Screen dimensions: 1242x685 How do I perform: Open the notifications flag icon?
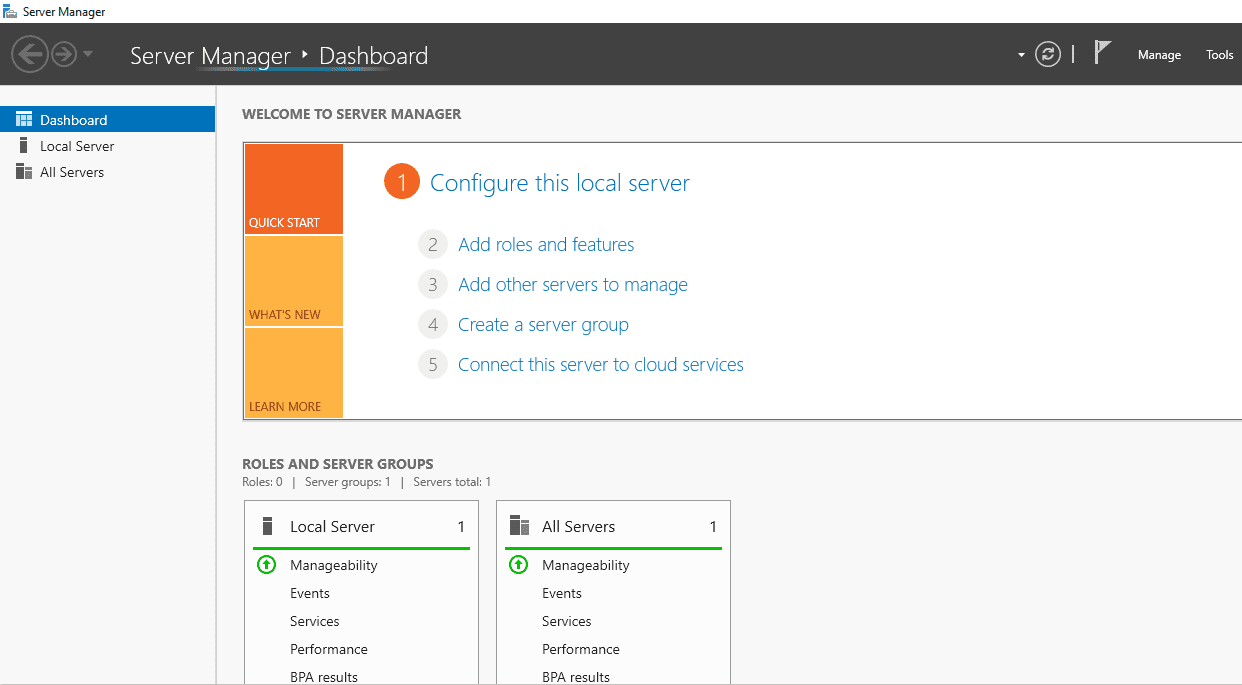(1102, 54)
